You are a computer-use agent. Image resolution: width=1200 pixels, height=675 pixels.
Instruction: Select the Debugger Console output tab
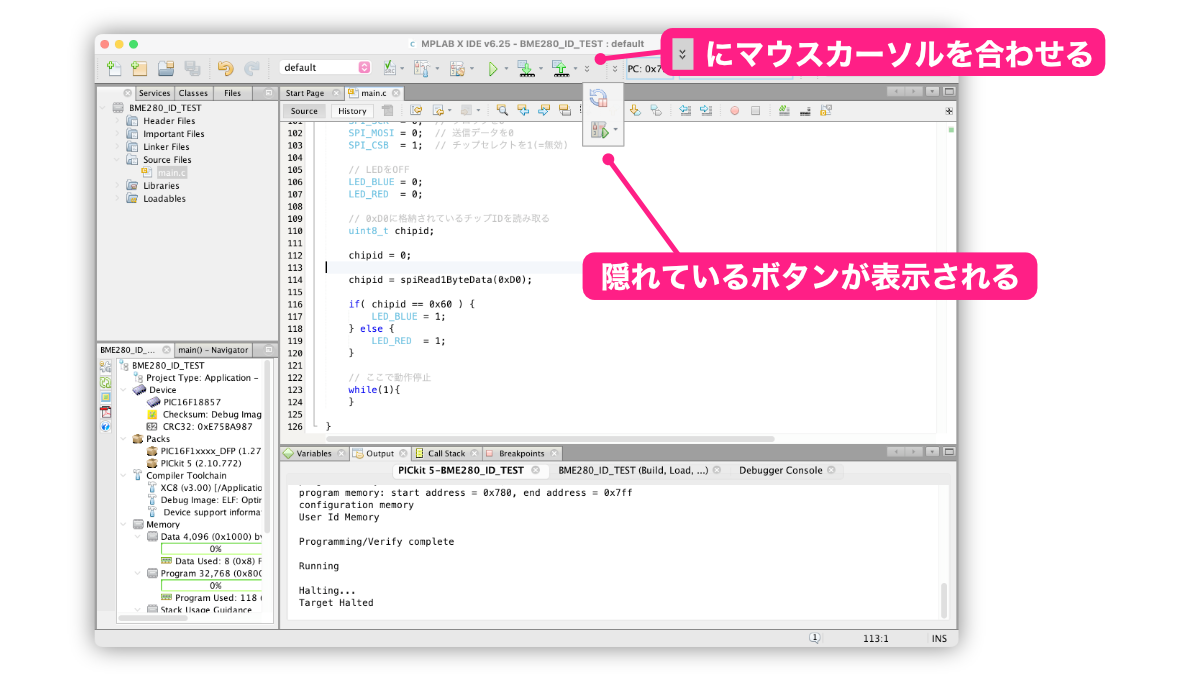pyautogui.click(x=781, y=470)
